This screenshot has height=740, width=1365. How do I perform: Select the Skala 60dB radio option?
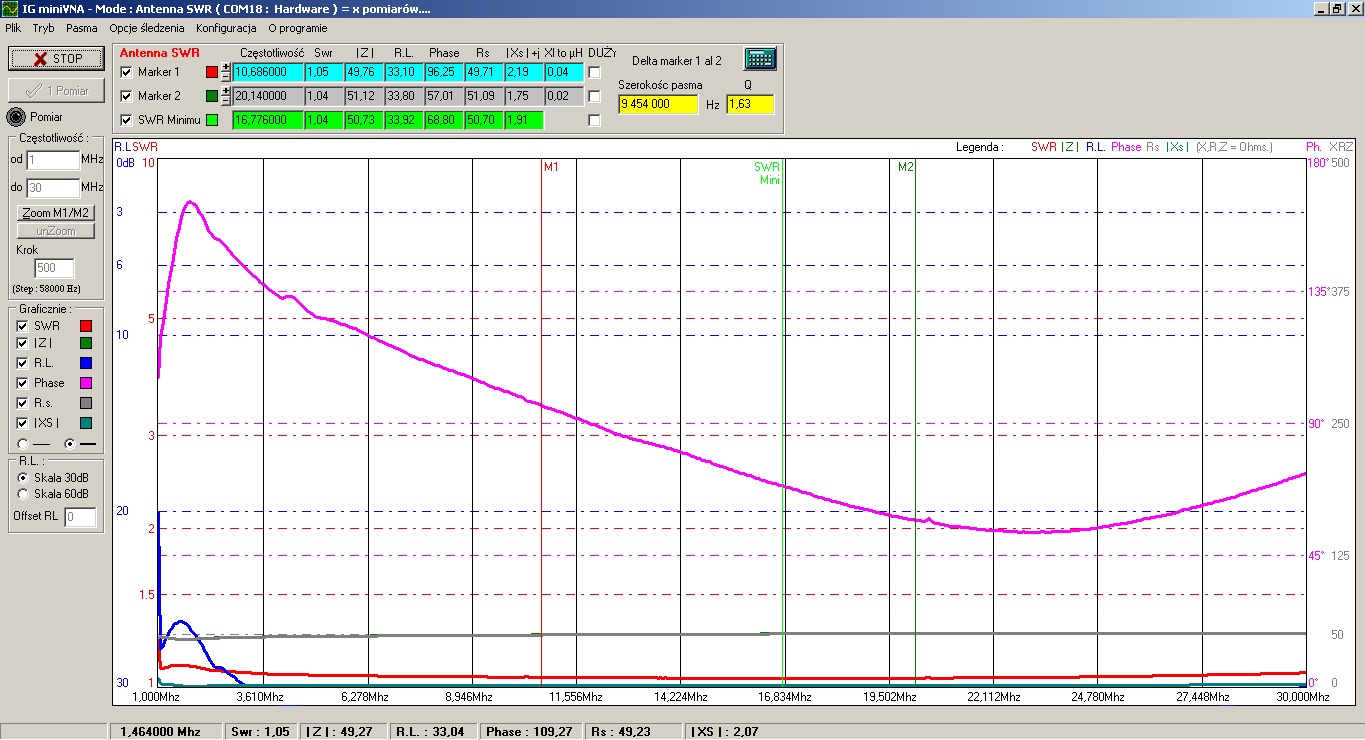pos(23,493)
